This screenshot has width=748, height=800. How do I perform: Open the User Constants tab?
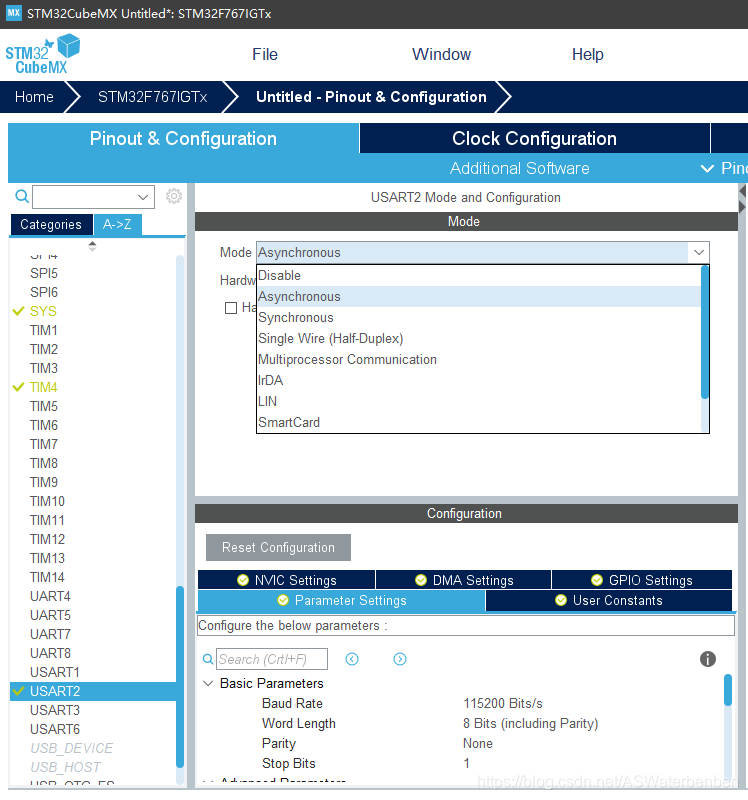tap(609, 601)
